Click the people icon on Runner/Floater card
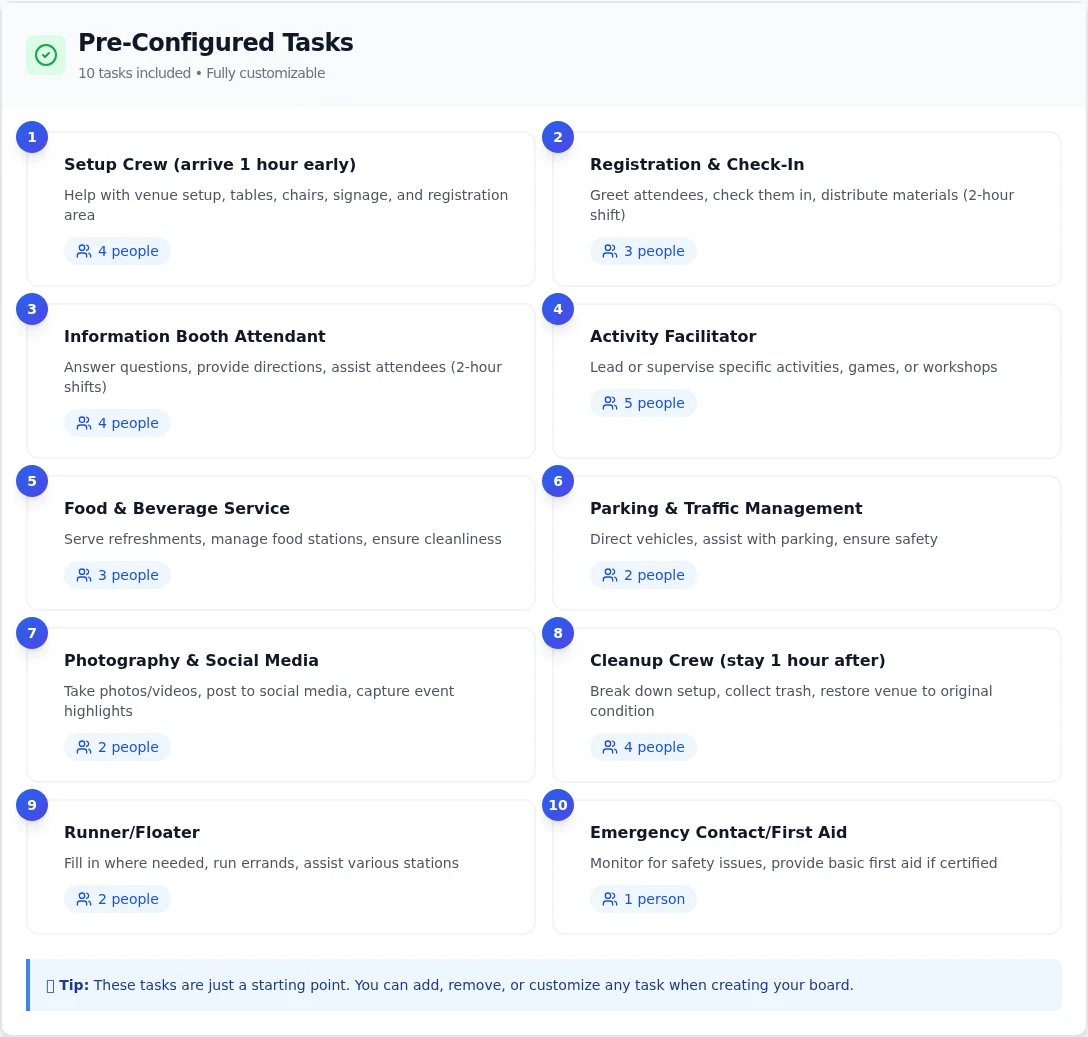The image size is (1088, 1037). (83, 899)
